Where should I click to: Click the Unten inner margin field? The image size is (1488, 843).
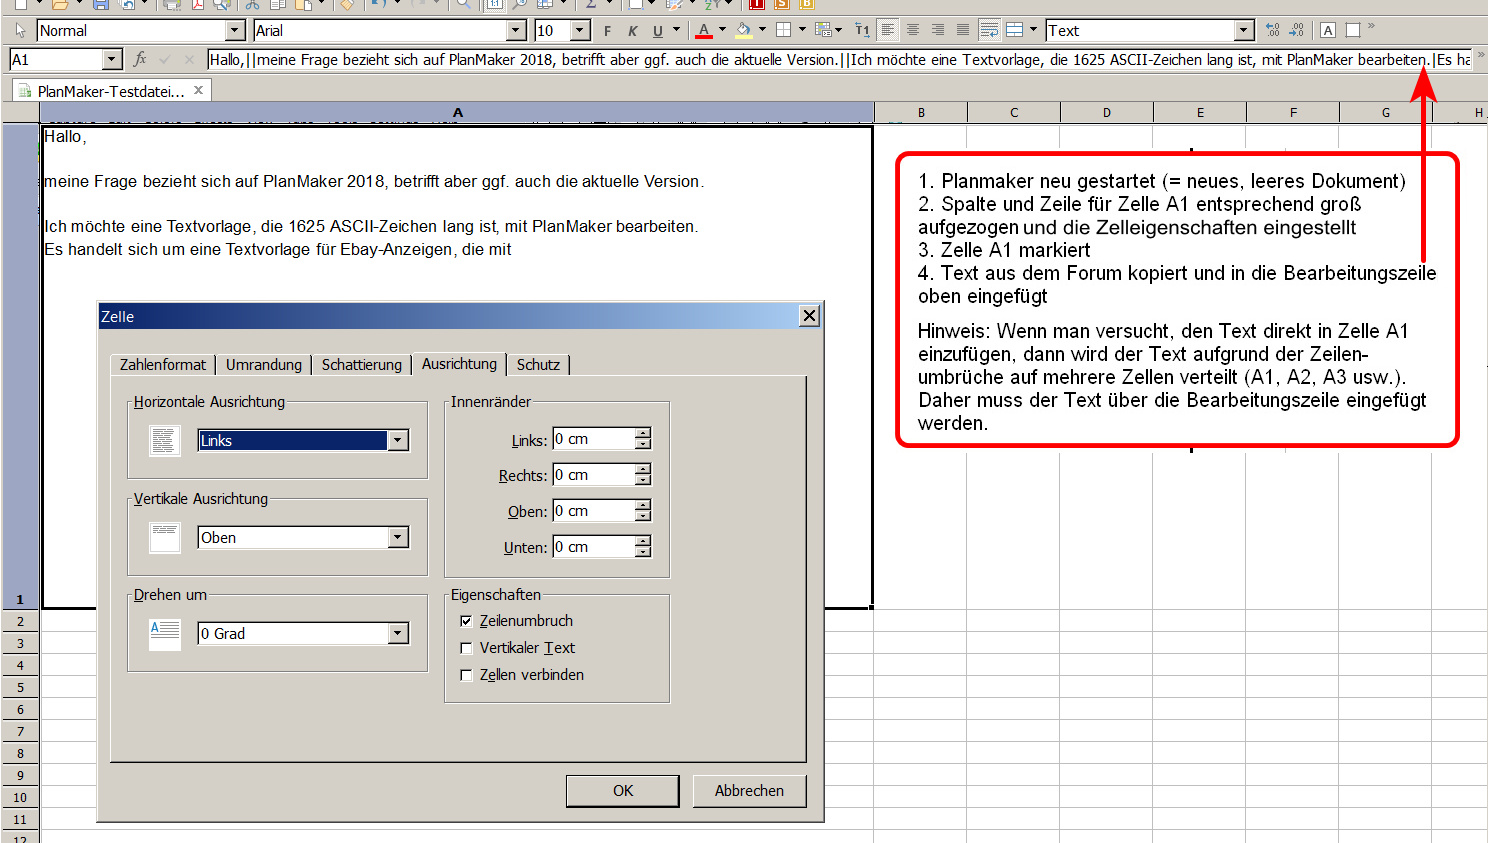(x=594, y=547)
